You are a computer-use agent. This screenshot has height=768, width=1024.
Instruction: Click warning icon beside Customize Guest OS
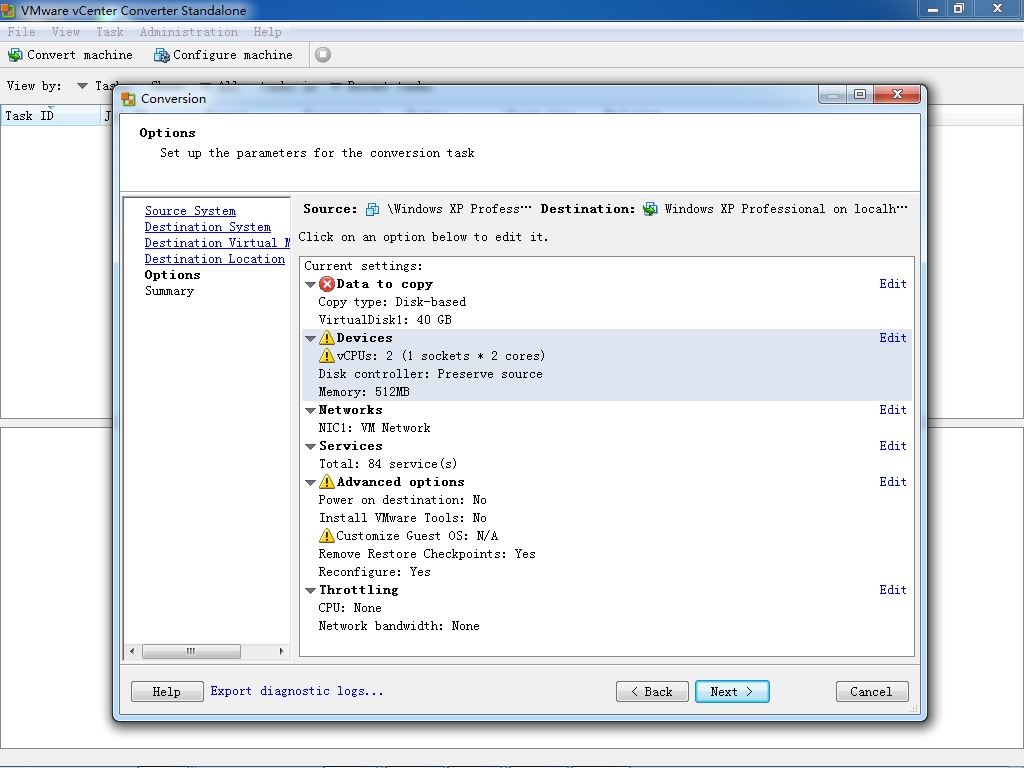tap(327, 536)
